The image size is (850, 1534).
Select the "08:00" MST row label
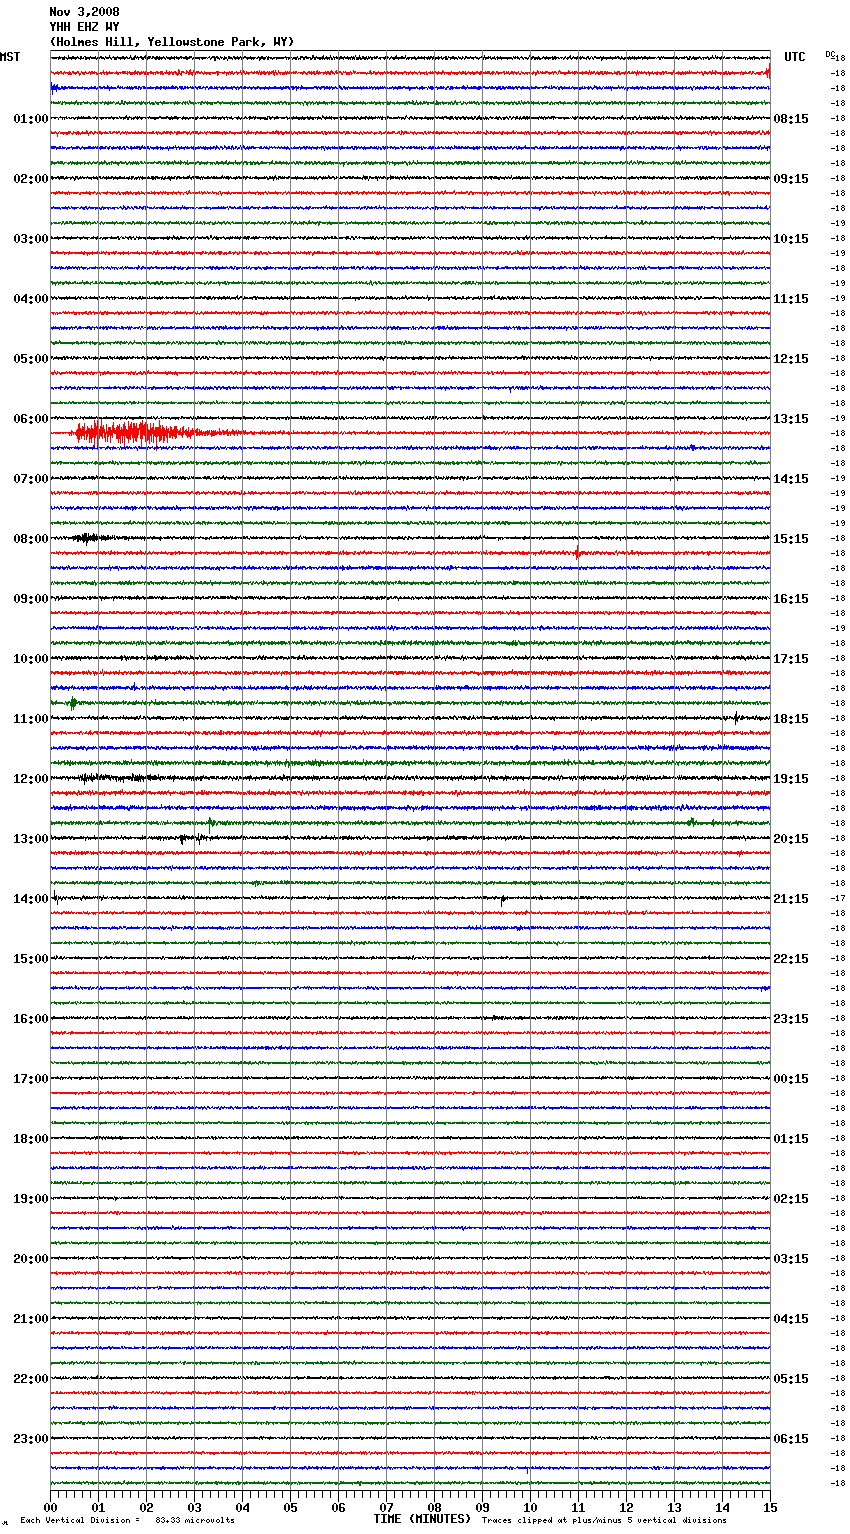pyautogui.click(x=31, y=539)
